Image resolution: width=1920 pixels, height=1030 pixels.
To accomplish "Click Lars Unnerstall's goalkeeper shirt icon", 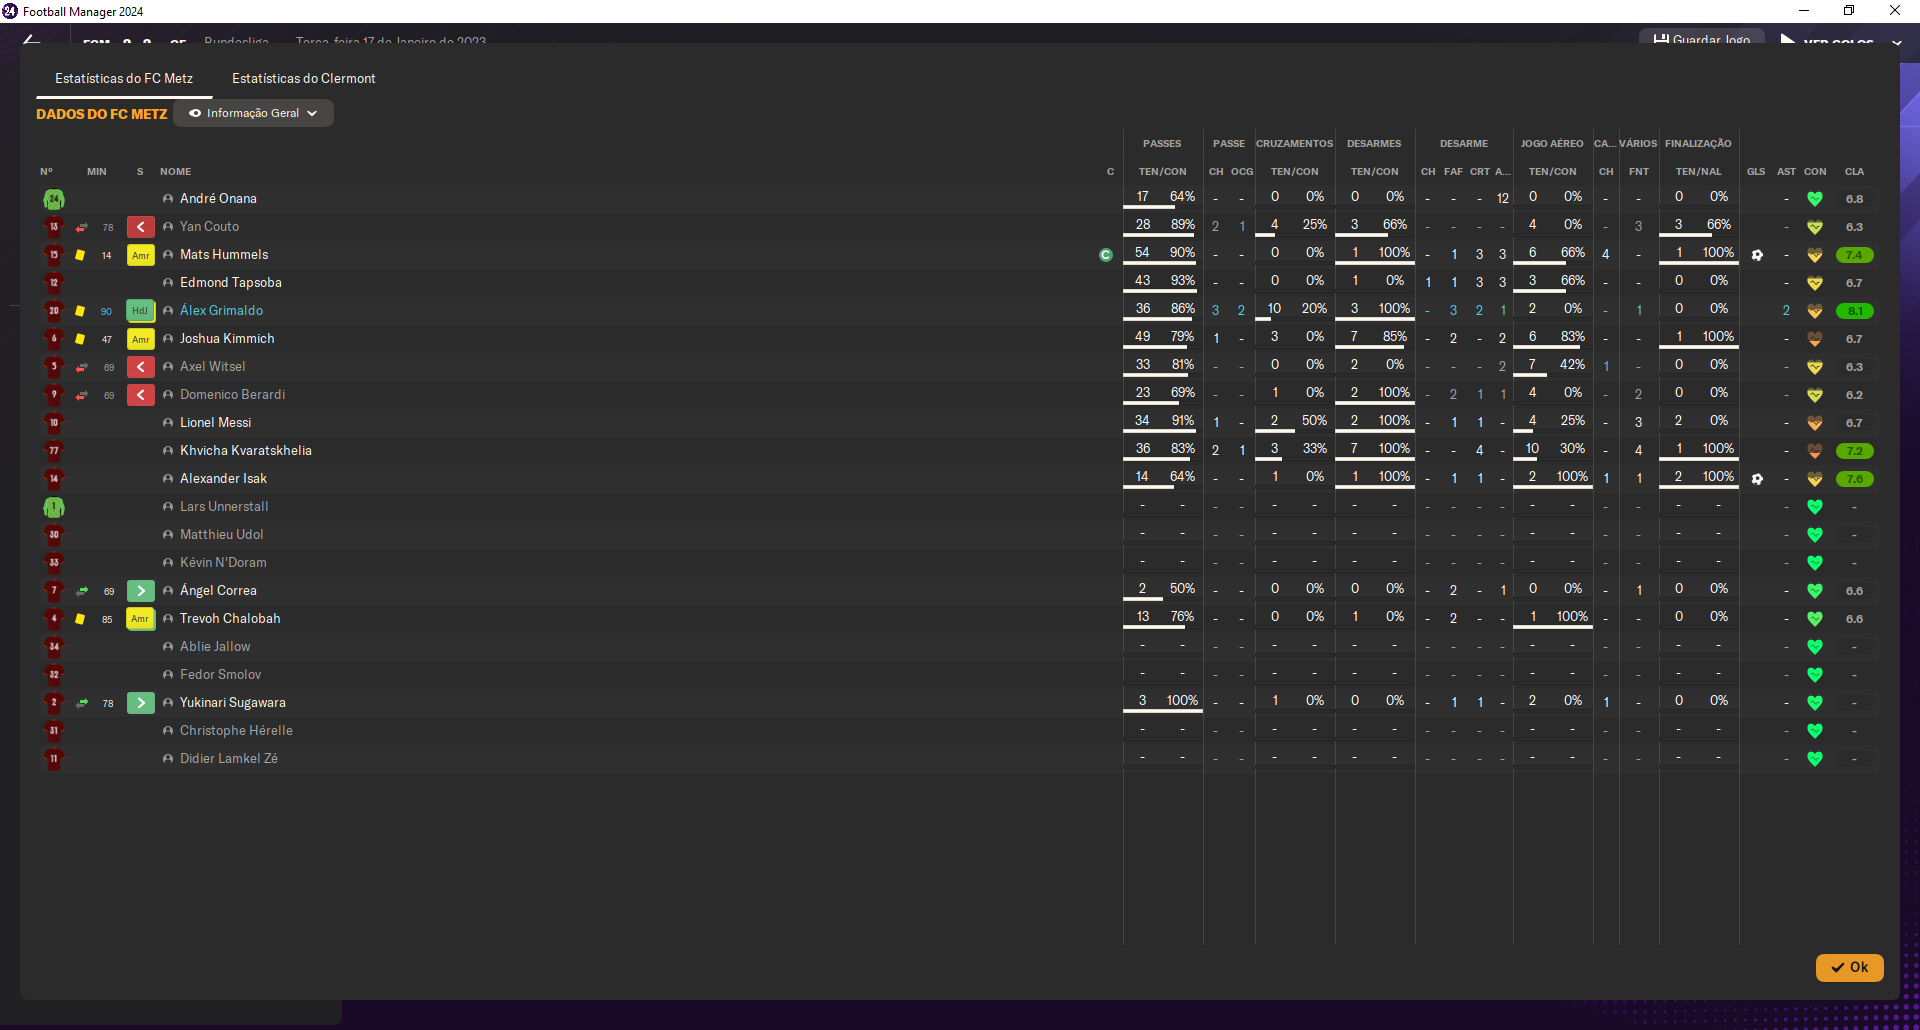I will [54, 507].
